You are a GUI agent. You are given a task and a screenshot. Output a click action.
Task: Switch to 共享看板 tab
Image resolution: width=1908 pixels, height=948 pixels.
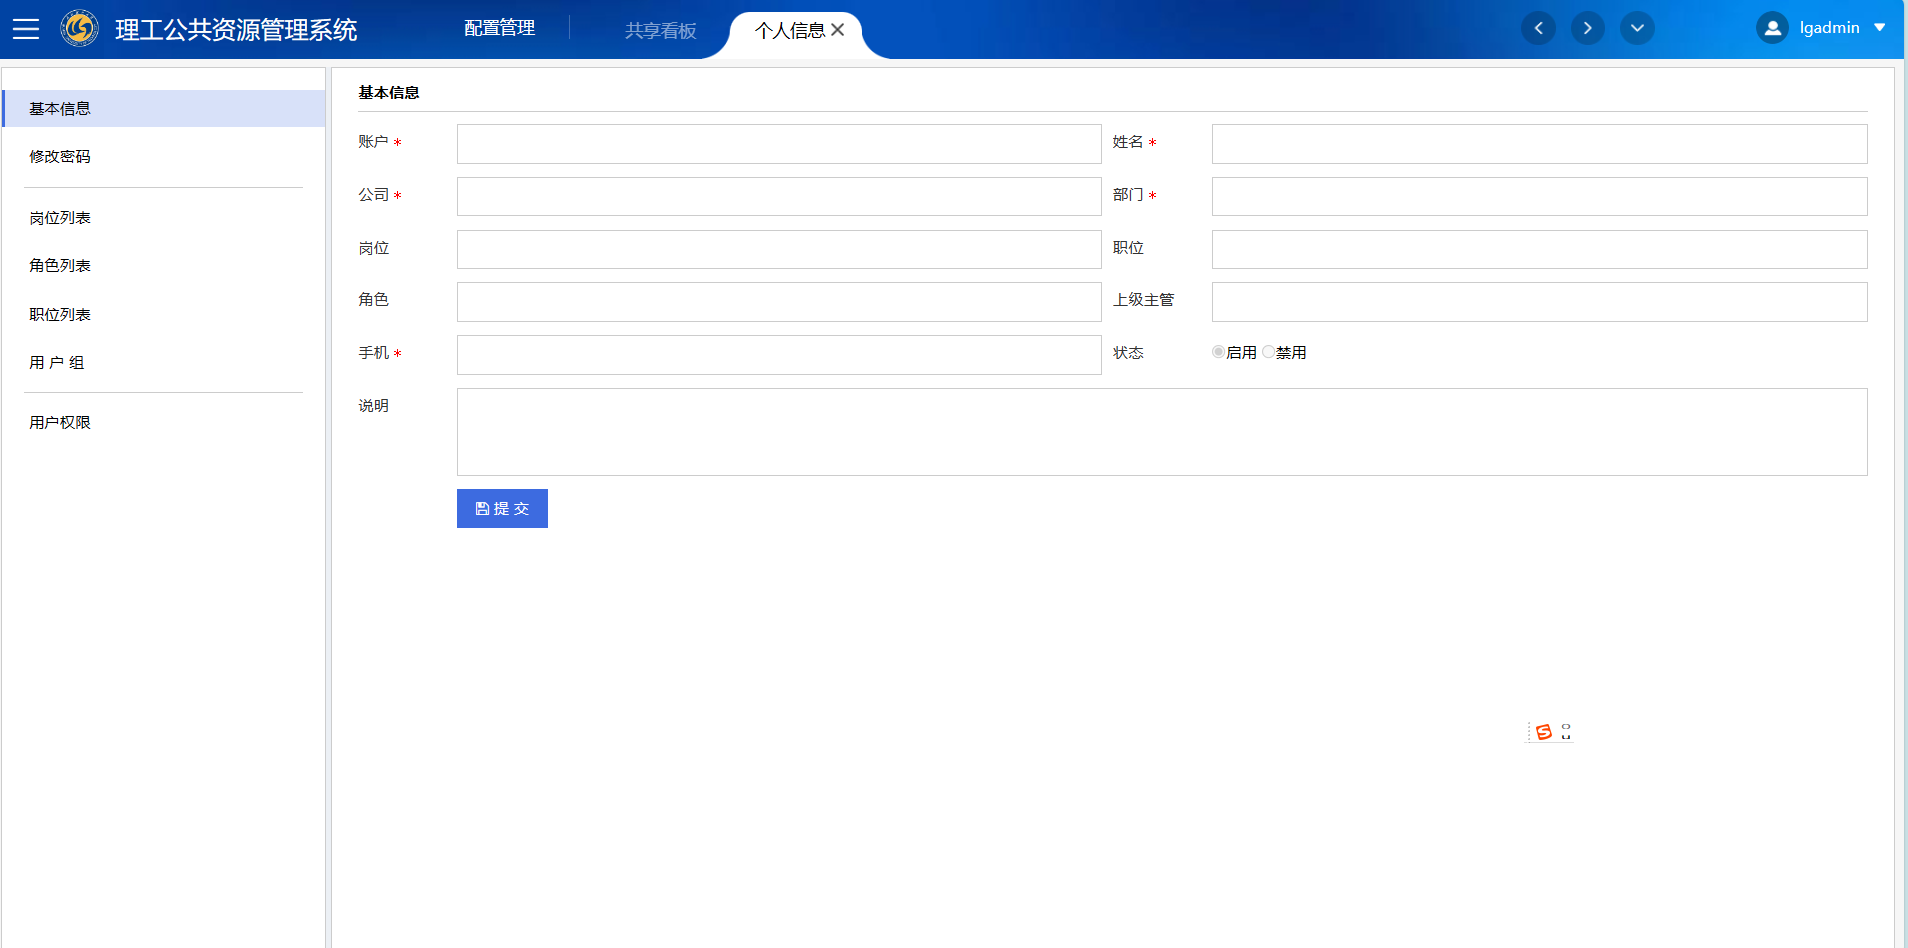660,31
